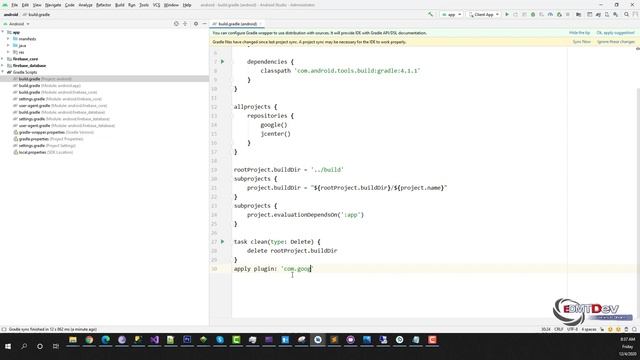Open the AVD Manager icon in the toolbar

coord(607,14)
